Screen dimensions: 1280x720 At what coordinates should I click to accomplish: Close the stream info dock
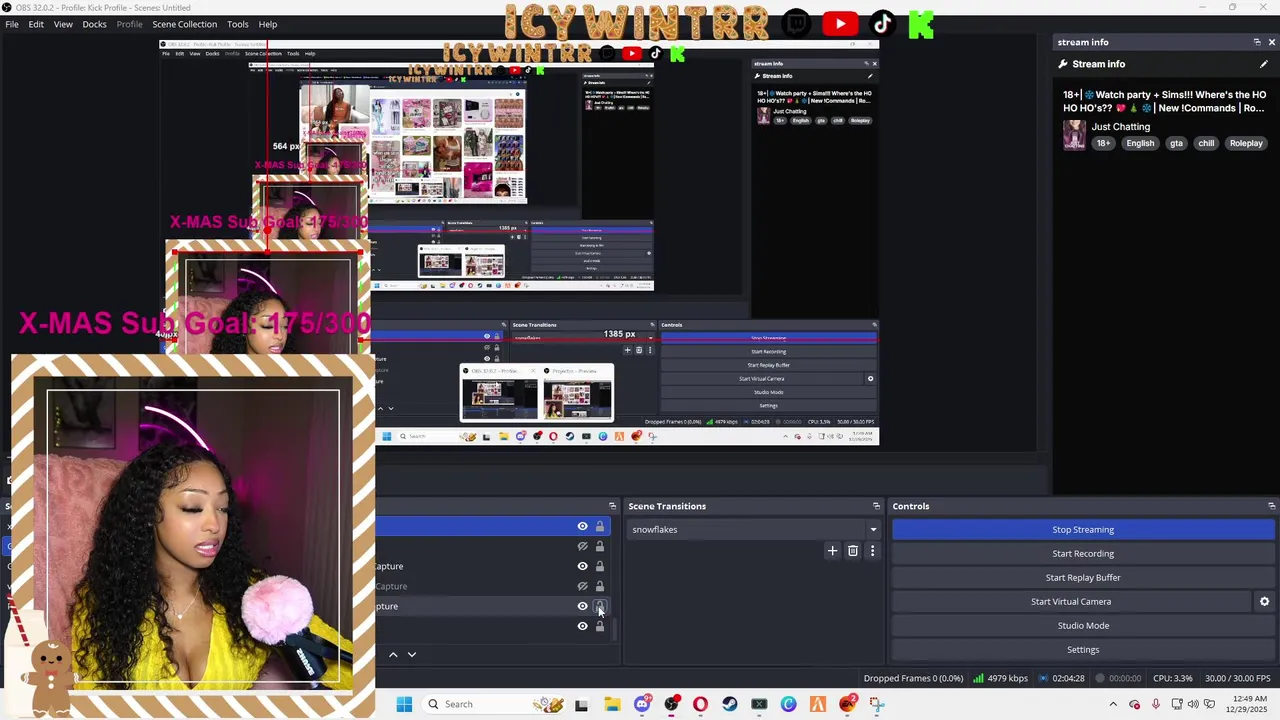point(1271,42)
